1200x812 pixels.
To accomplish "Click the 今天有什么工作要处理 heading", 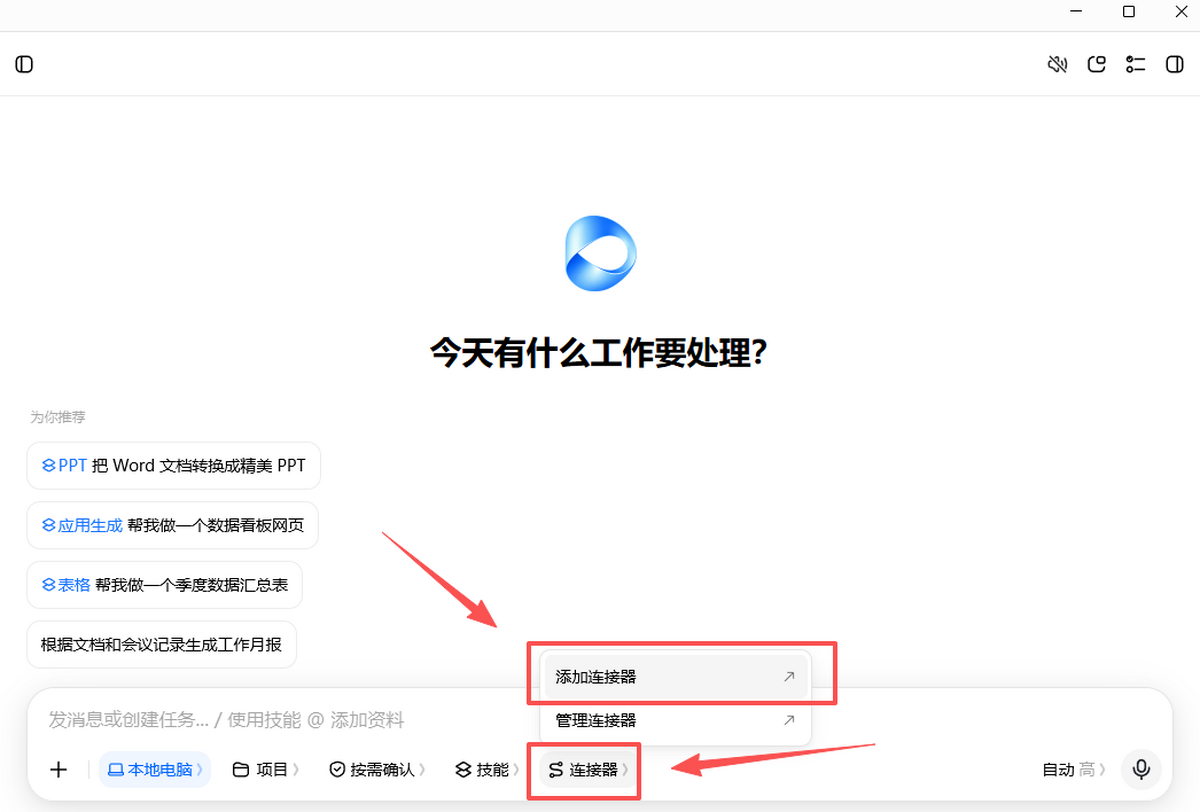I will click(x=600, y=352).
